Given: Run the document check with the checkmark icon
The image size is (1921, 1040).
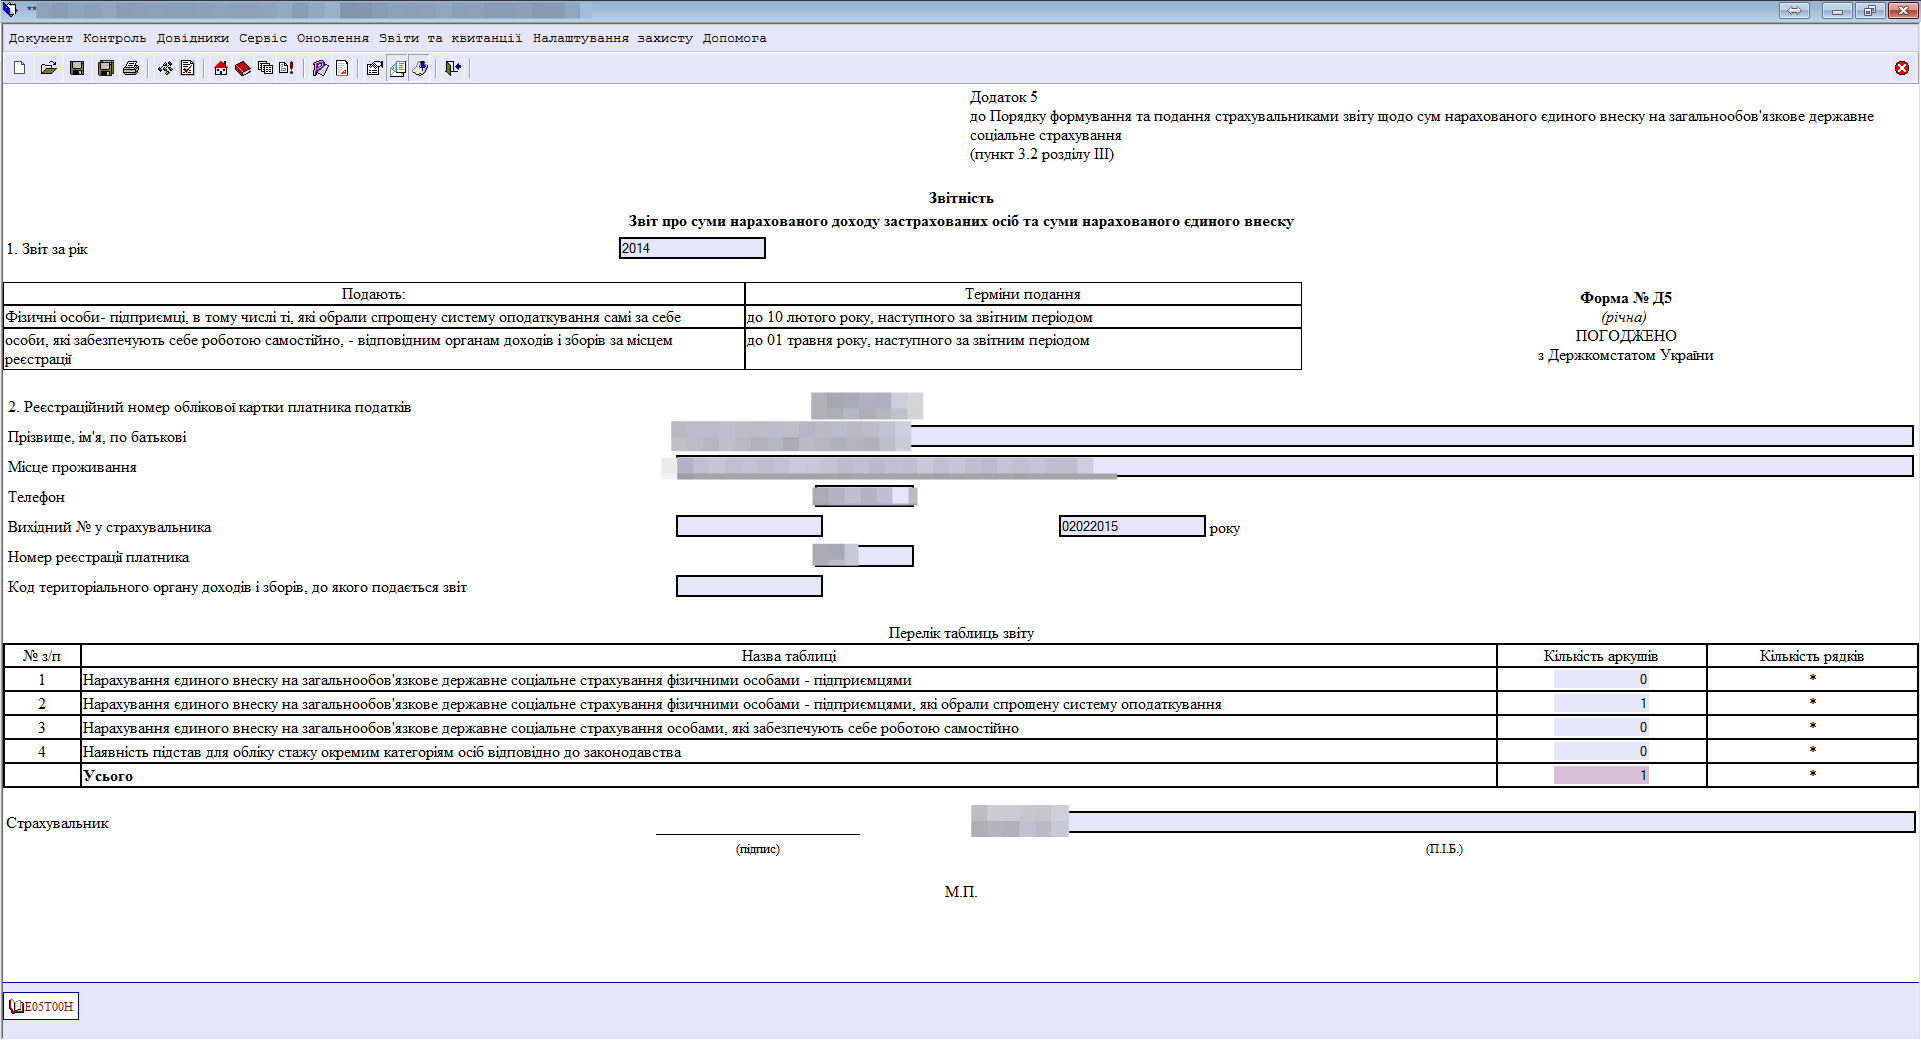Looking at the screenshot, I should 187,68.
